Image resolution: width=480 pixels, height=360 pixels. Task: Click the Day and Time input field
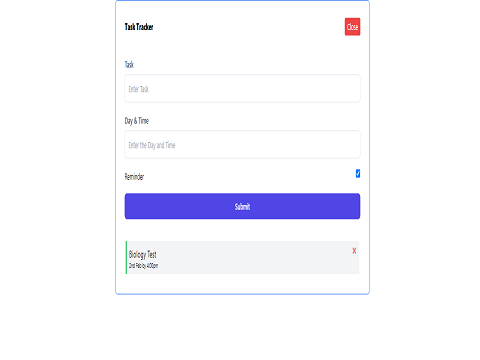click(242, 145)
